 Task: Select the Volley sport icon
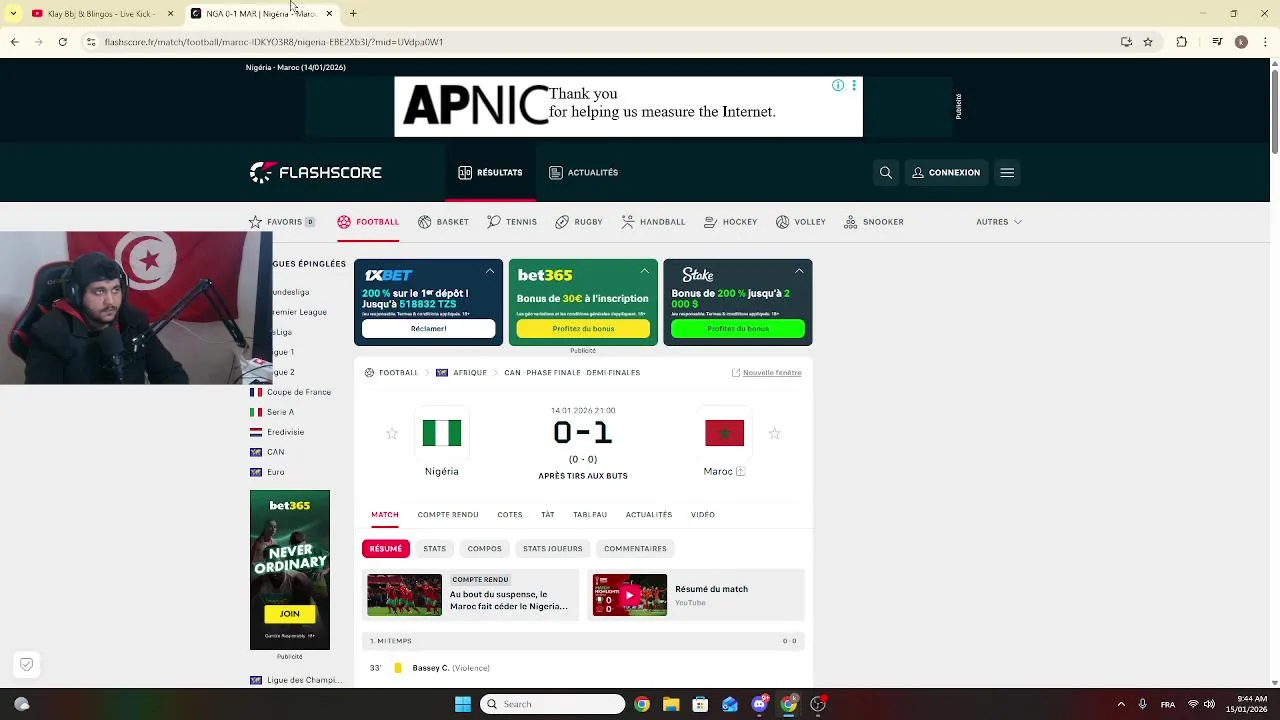(x=783, y=222)
